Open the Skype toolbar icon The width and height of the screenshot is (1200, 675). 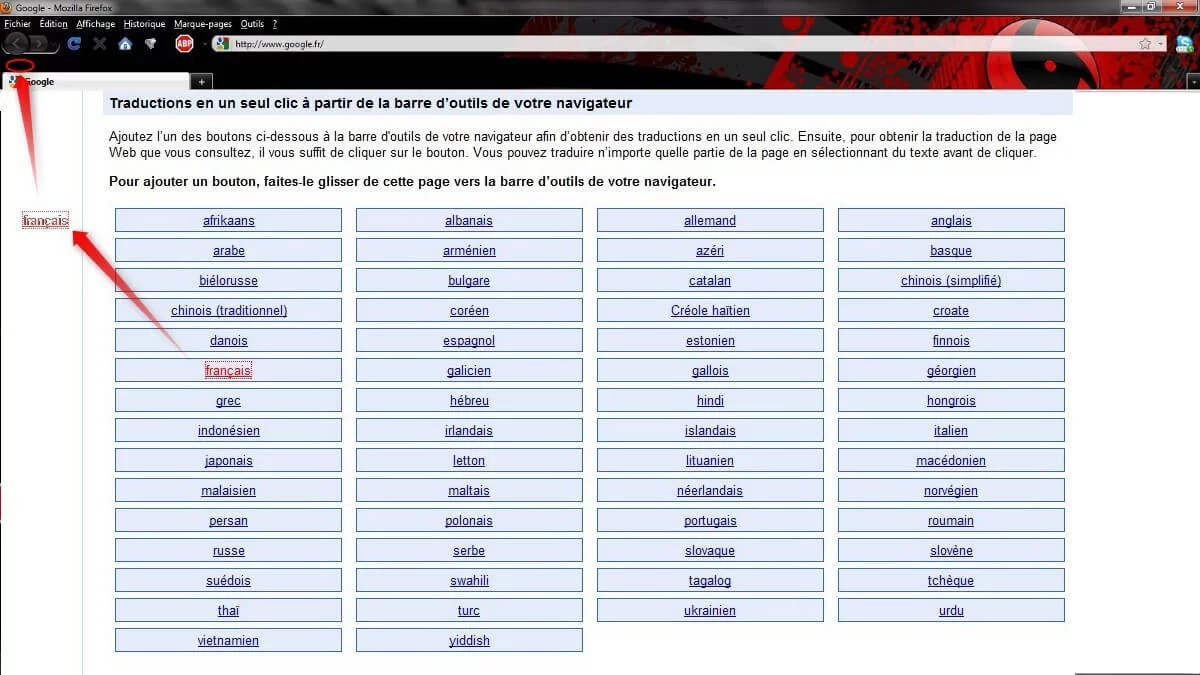point(1184,43)
